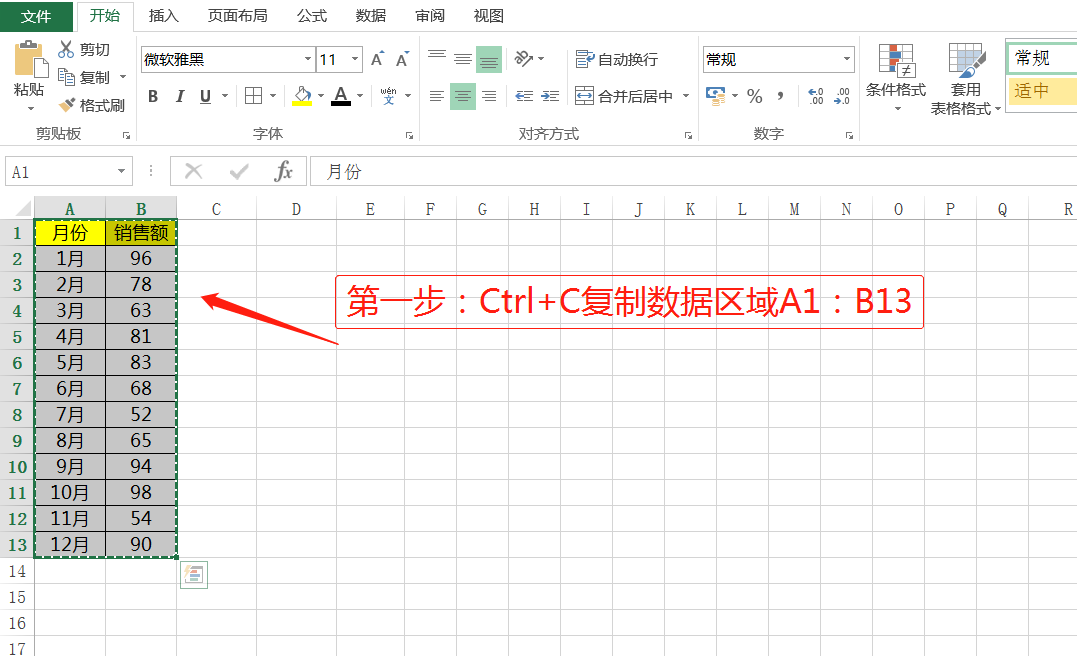
Task: Switch to the View (视图) tab
Action: 489,16
